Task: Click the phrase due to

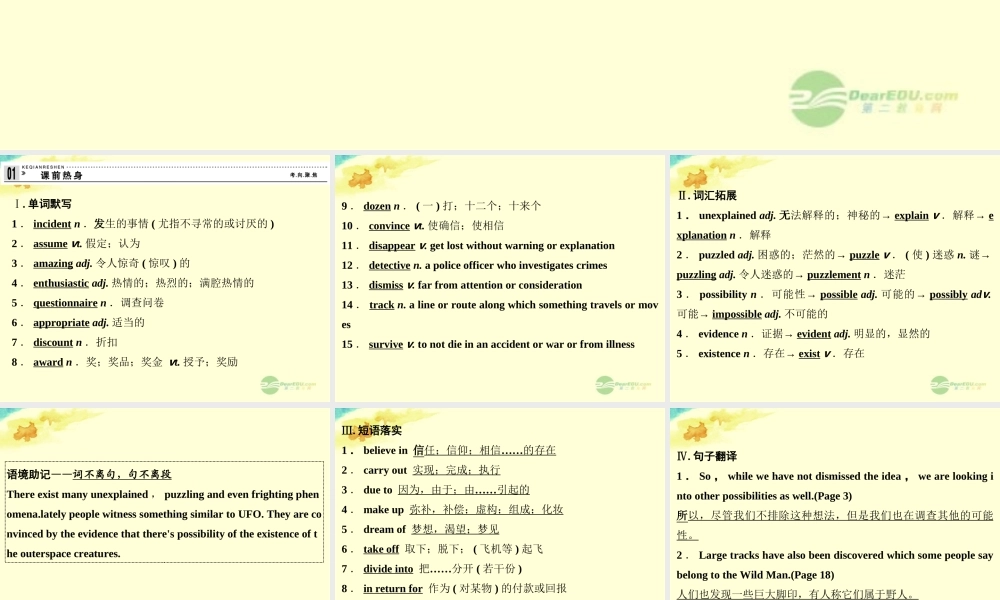Action: (378, 490)
